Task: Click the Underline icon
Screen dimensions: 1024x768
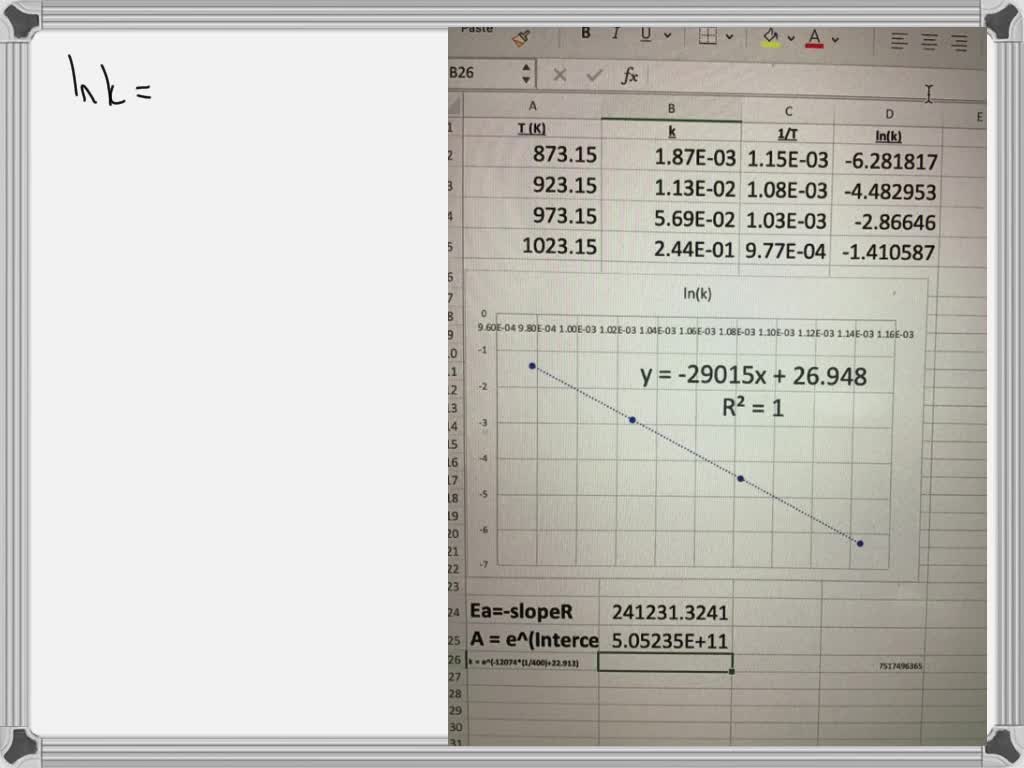Action: 645,35
